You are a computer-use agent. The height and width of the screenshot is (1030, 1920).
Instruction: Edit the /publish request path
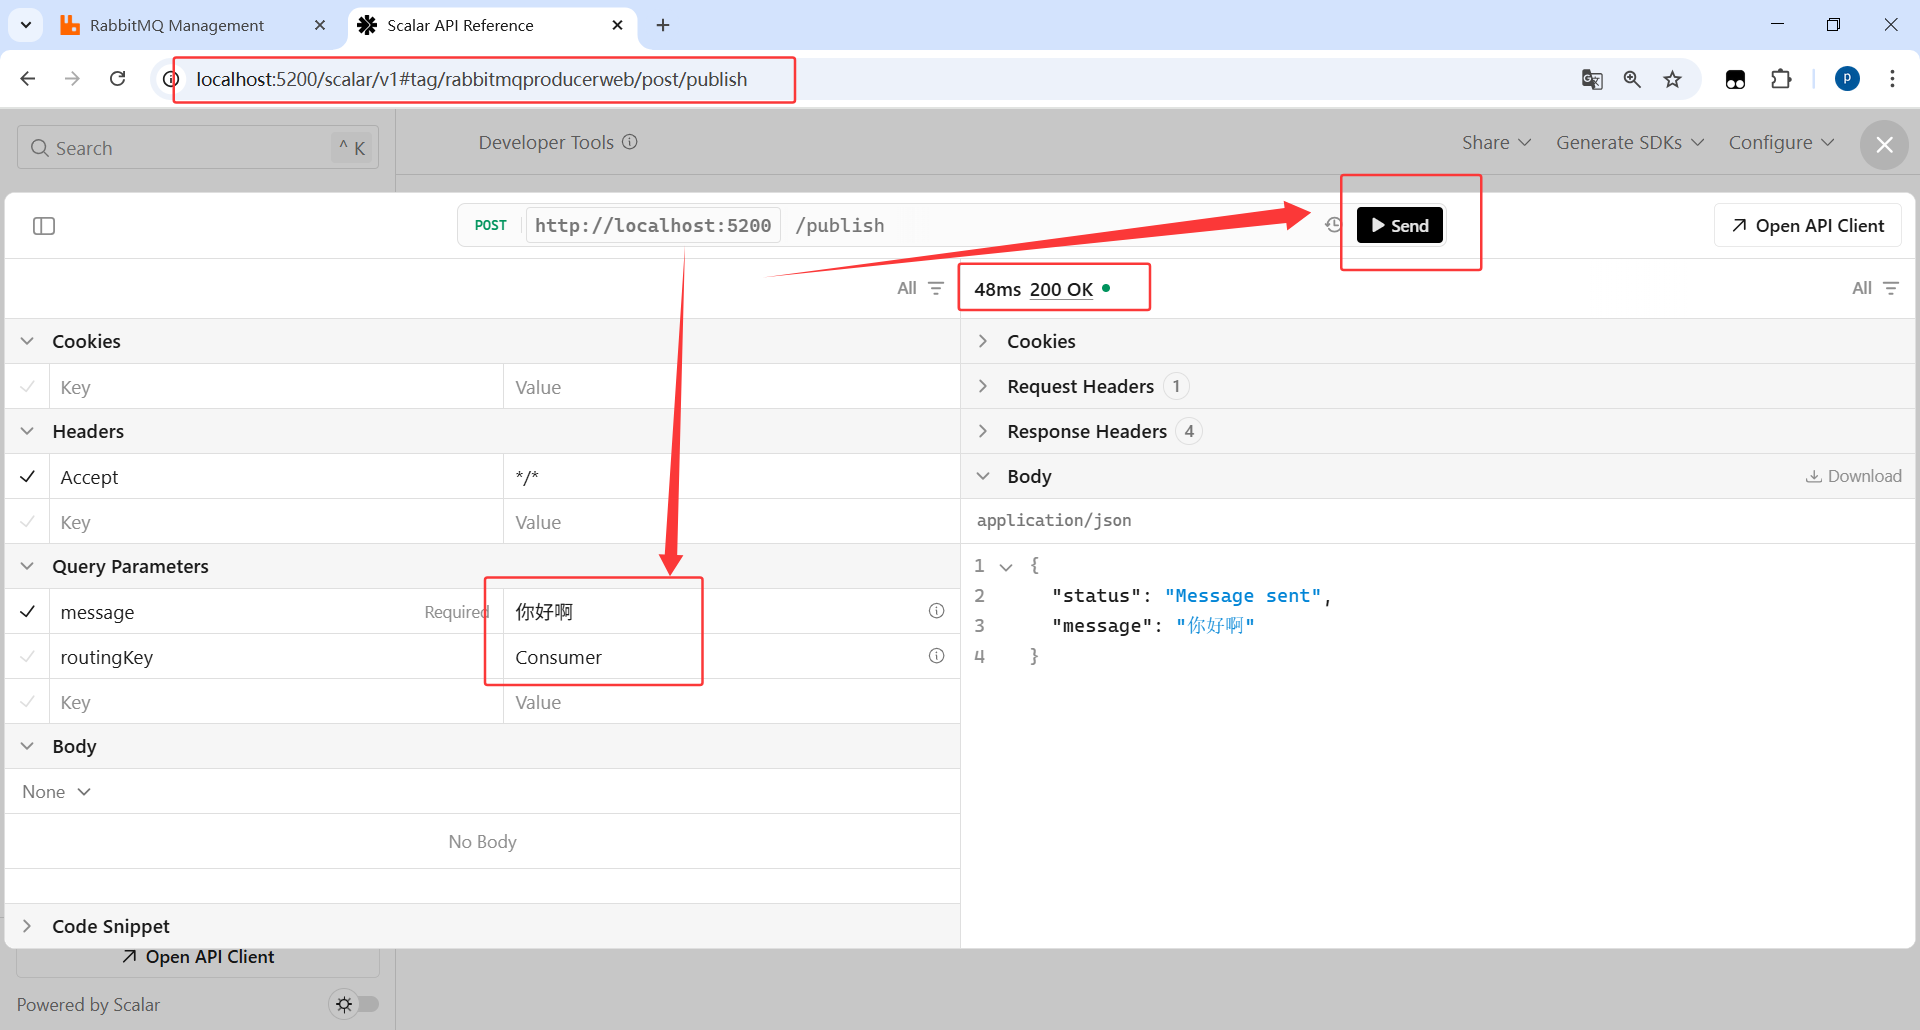(840, 225)
